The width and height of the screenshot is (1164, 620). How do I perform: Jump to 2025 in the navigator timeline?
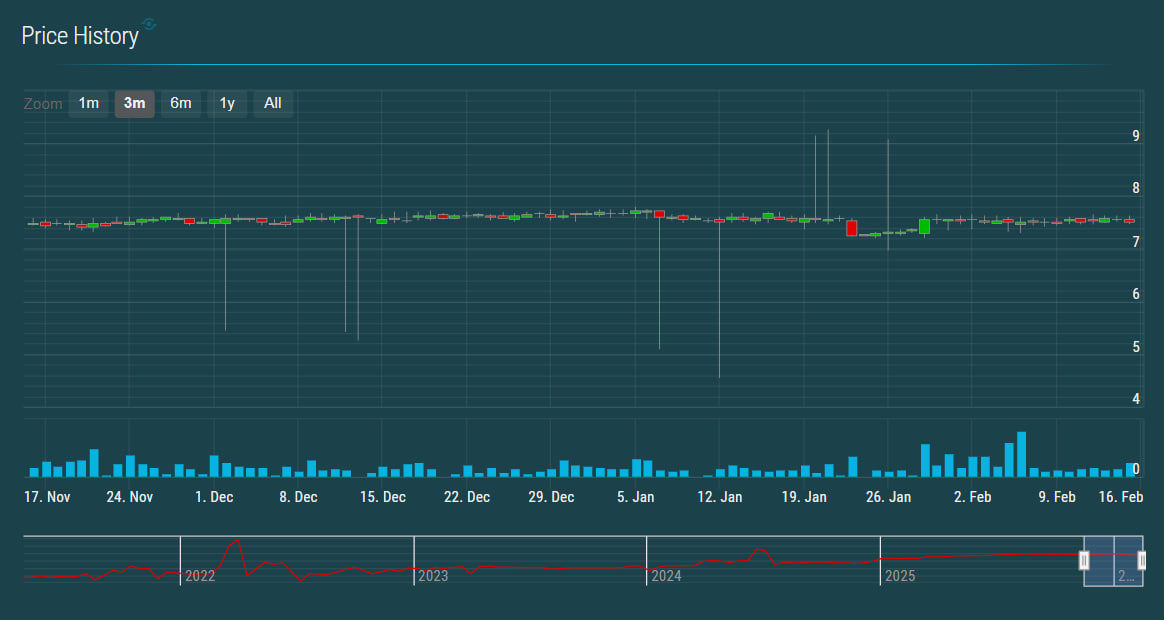pos(900,576)
